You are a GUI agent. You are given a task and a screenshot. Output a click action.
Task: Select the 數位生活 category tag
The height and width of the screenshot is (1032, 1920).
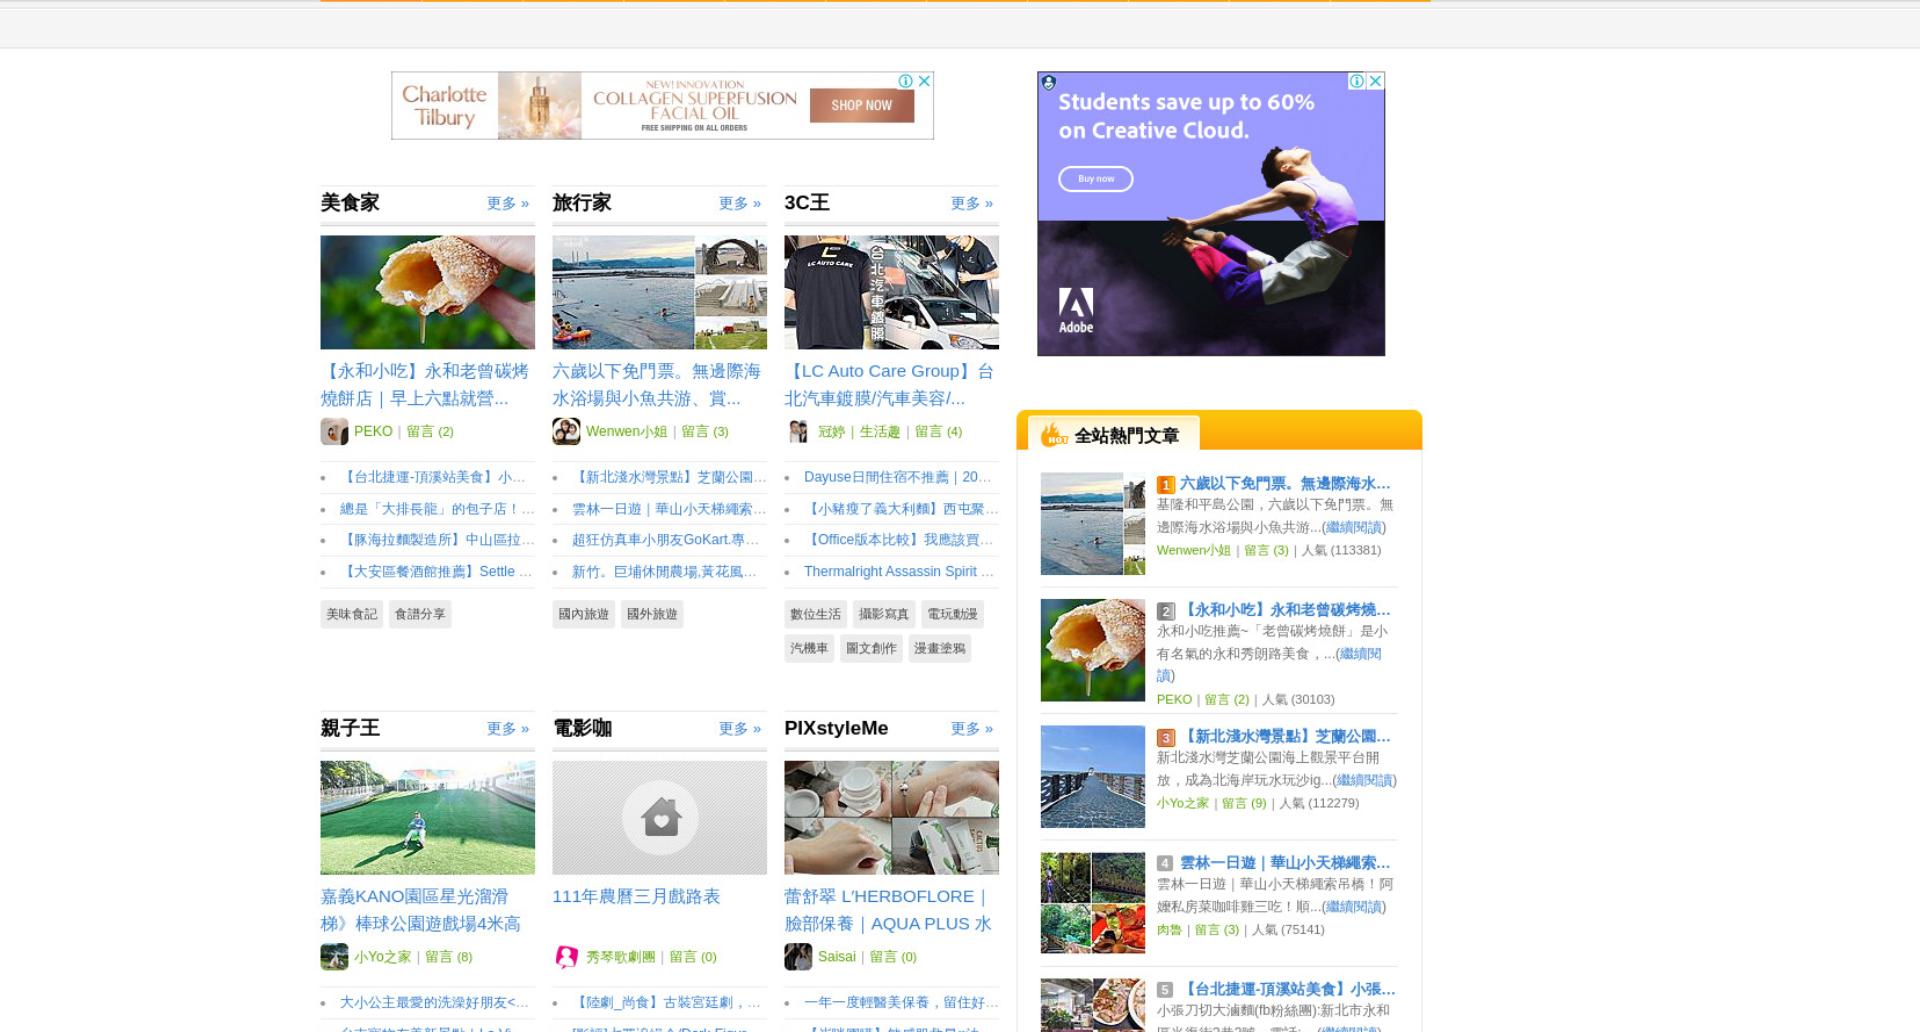(x=816, y=614)
